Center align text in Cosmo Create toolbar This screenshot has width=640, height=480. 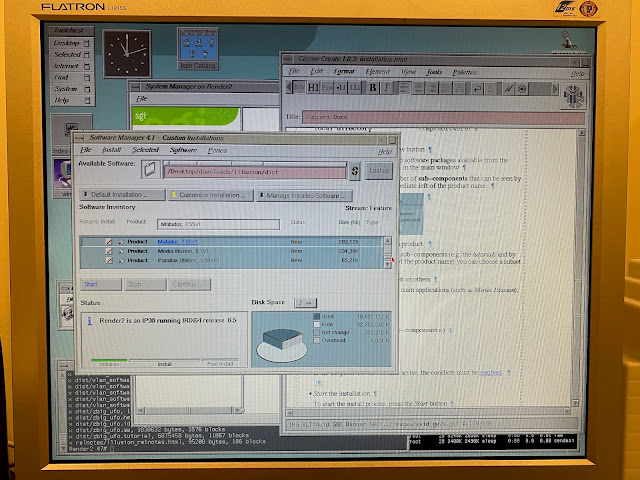418,88
